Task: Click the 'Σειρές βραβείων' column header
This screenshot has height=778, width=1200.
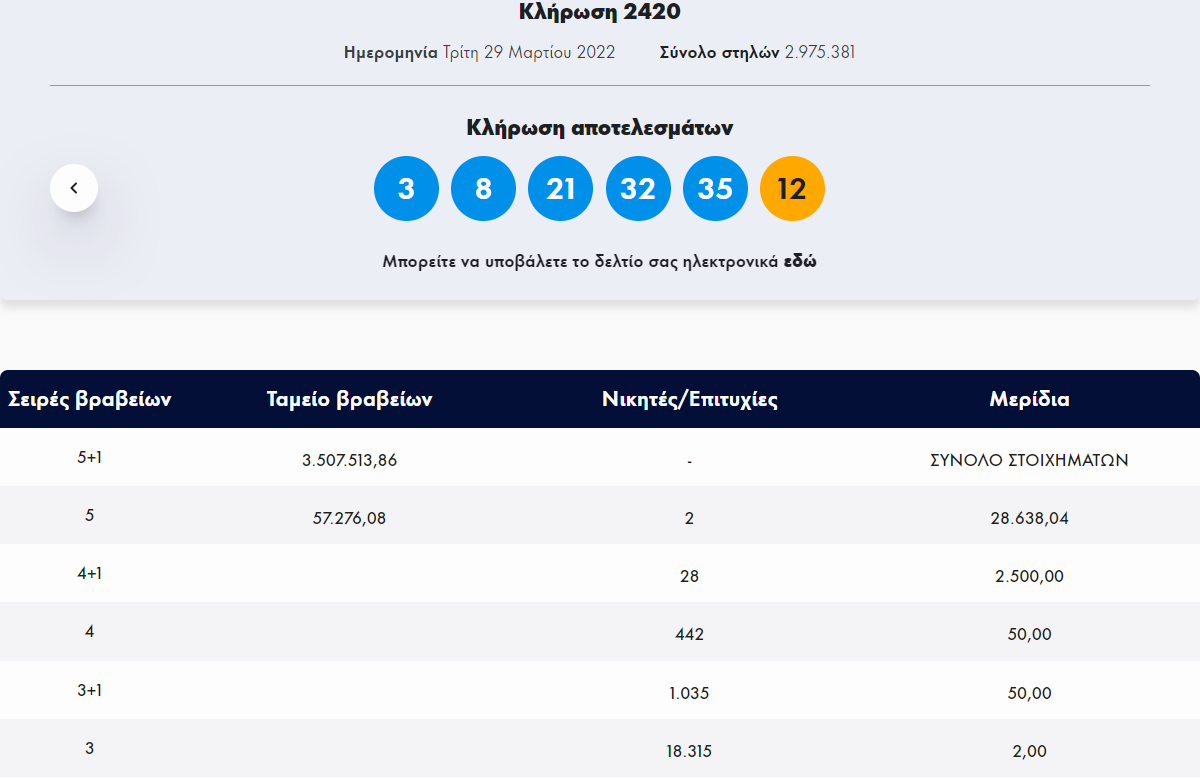Action: (x=90, y=400)
